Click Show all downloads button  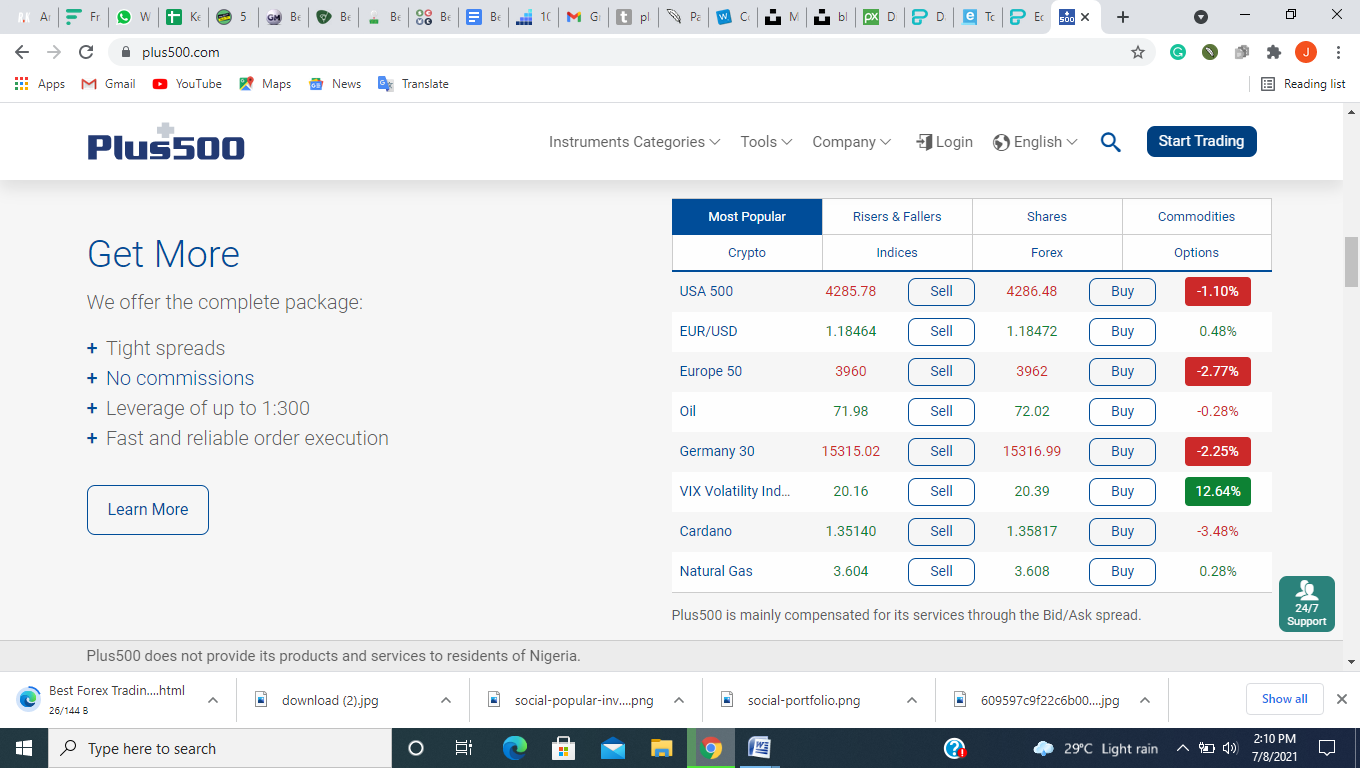click(1284, 699)
